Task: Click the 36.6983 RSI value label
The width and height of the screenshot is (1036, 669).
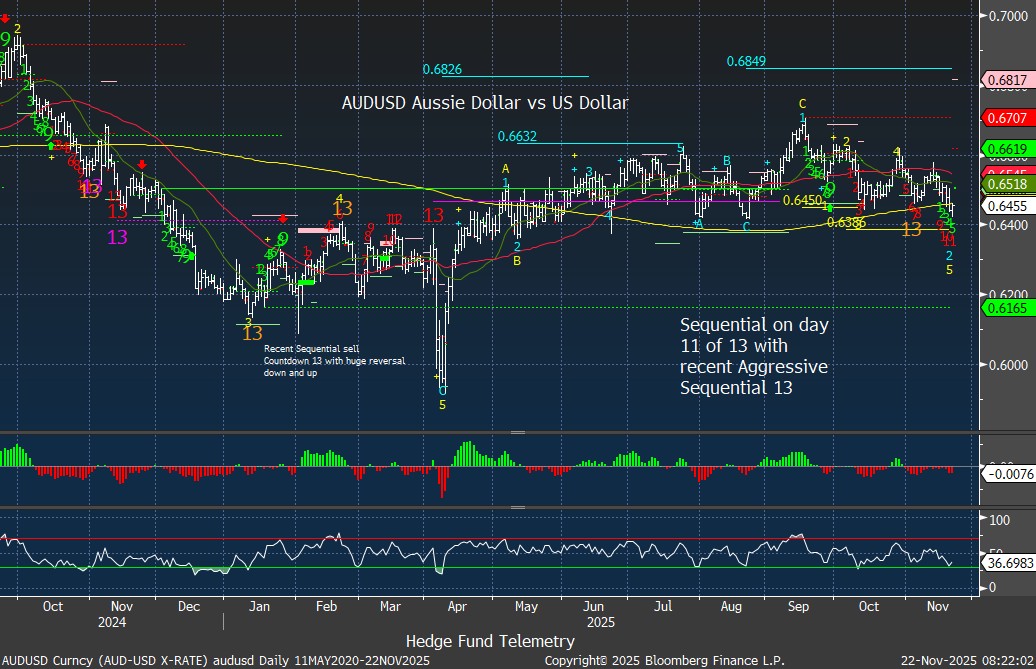Action: pos(1005,564)
